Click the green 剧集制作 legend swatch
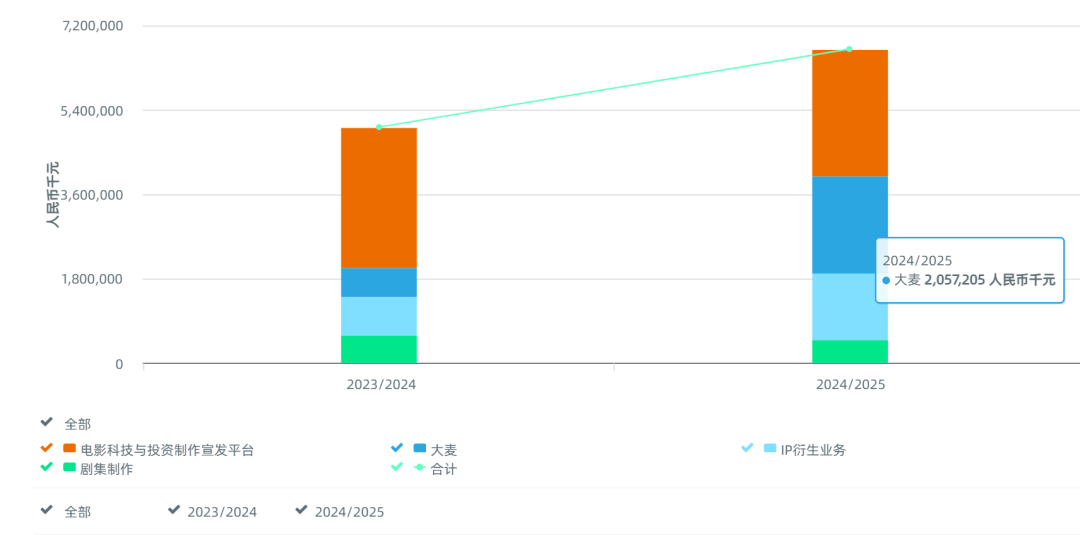 (x=70, y=468)
